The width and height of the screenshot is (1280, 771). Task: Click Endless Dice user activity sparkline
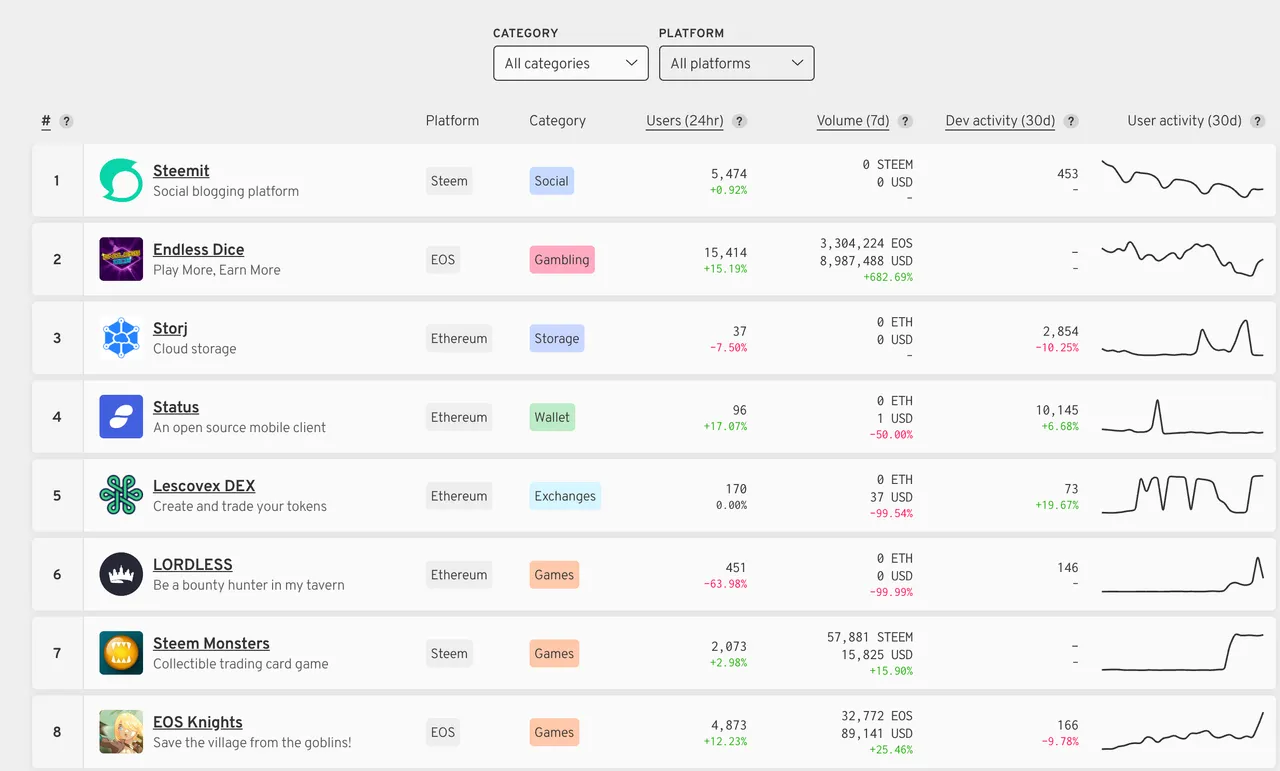point(1183,258)
